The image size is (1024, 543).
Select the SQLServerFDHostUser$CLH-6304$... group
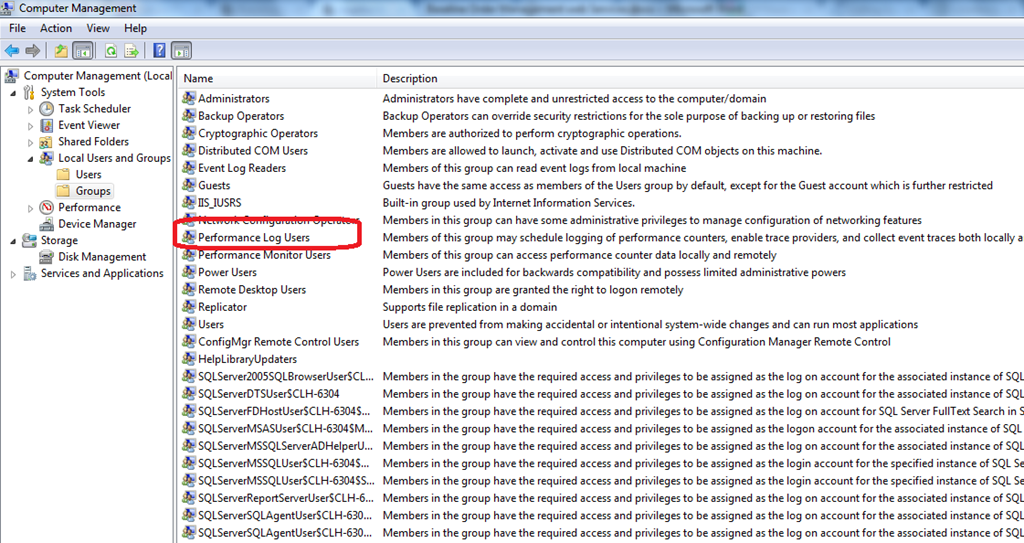284,411
